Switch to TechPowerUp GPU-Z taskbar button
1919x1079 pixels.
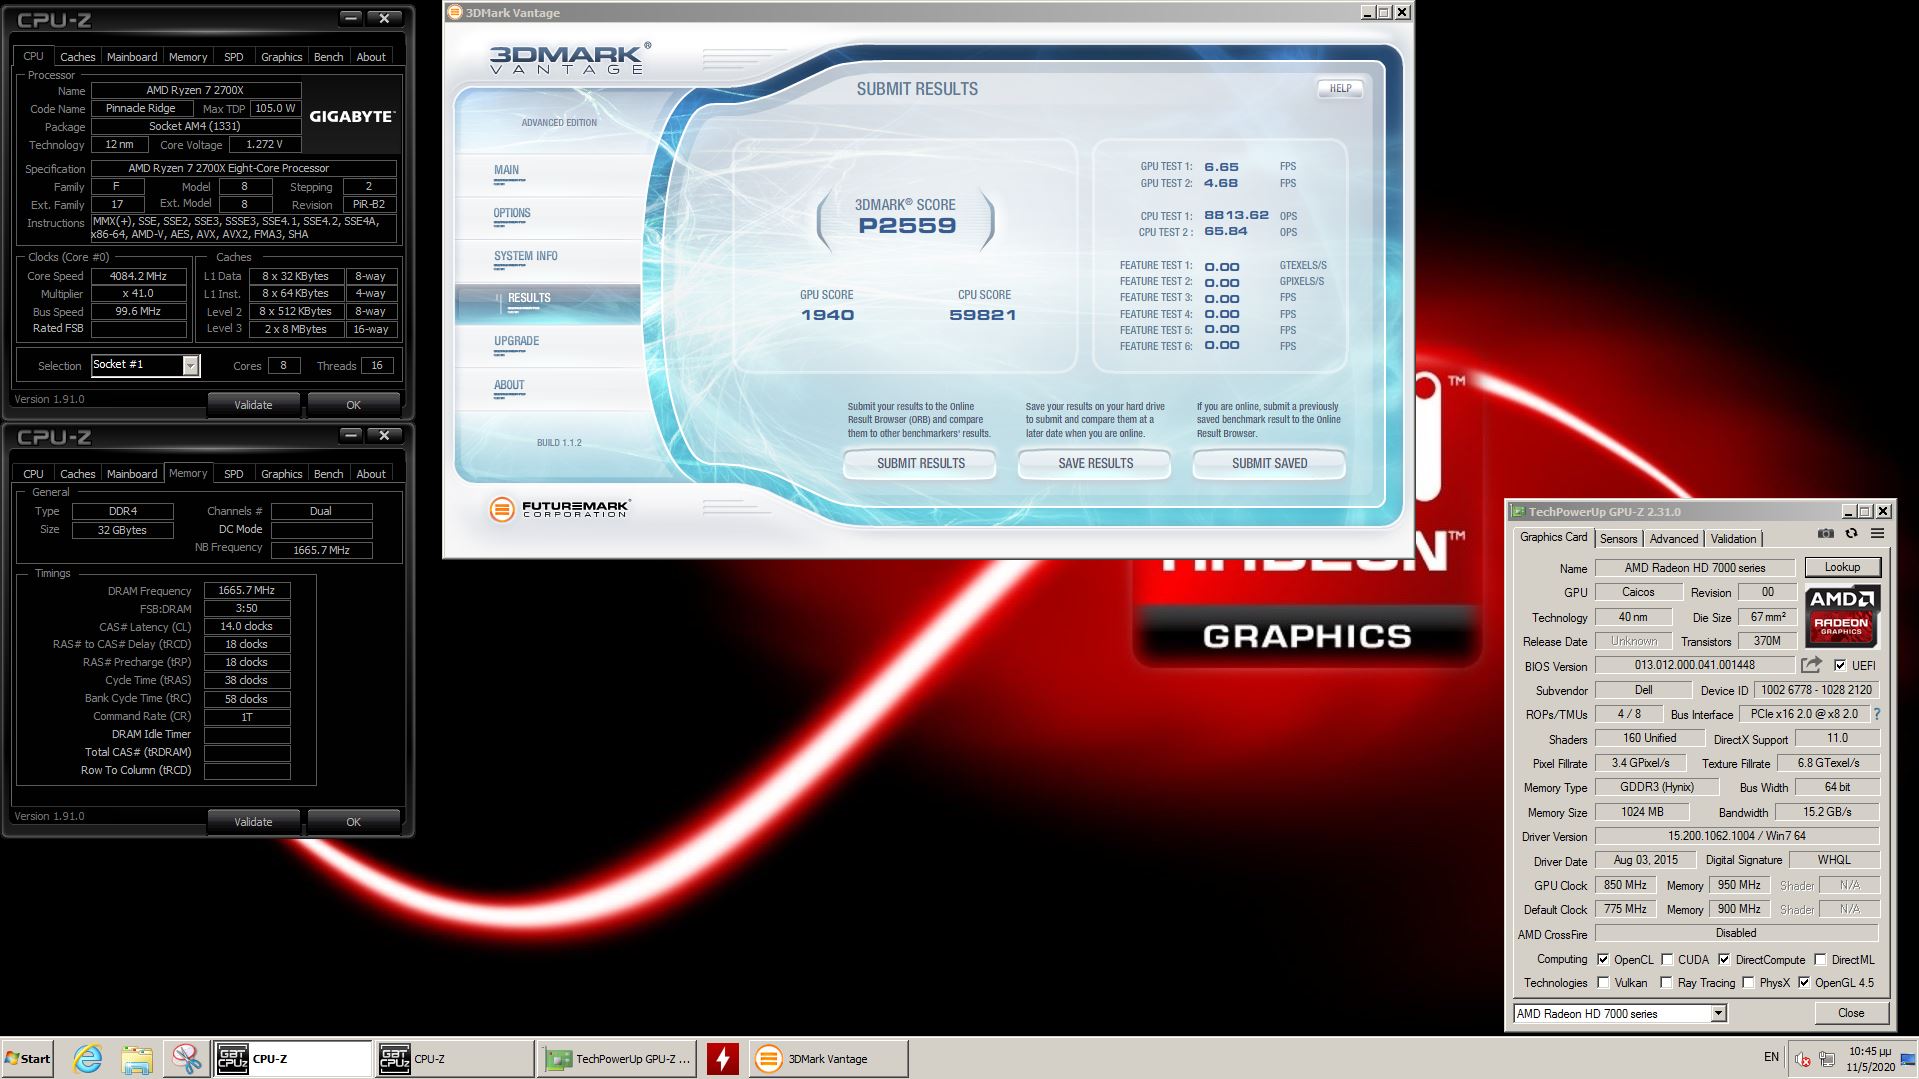click(617, 1059)
